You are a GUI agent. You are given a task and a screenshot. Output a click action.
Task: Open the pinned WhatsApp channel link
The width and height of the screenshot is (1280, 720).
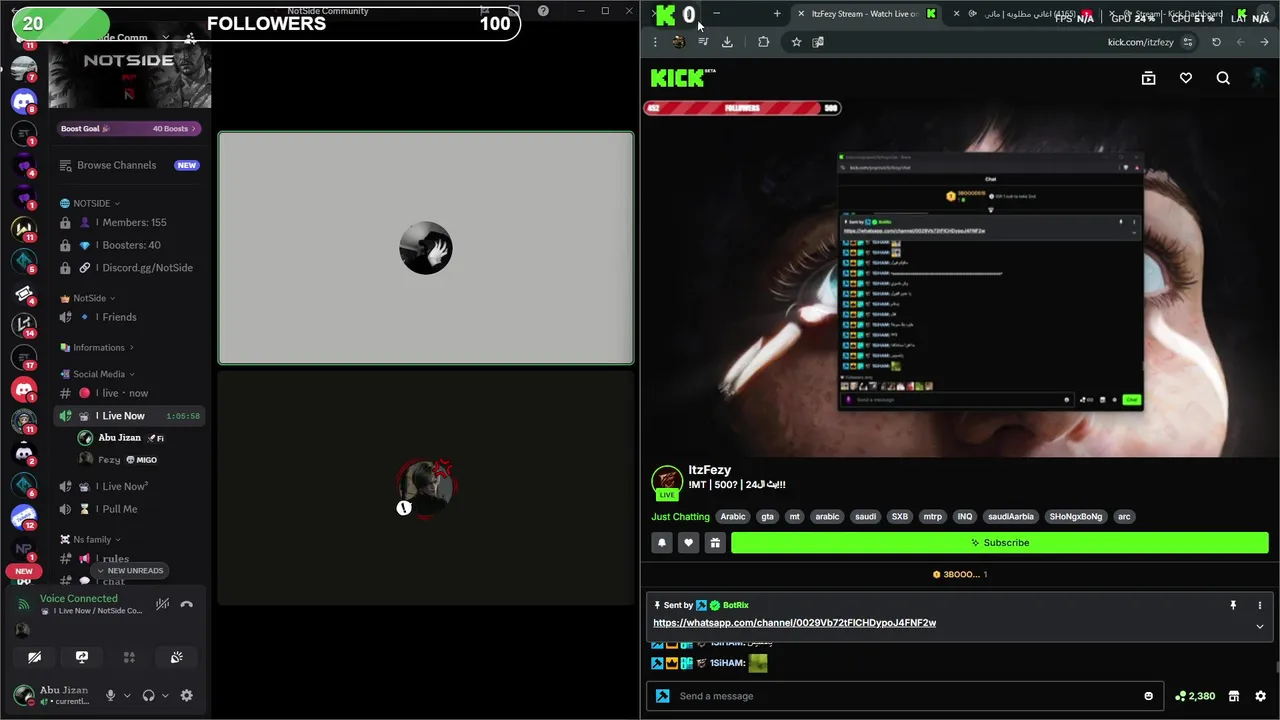(794, 623)
